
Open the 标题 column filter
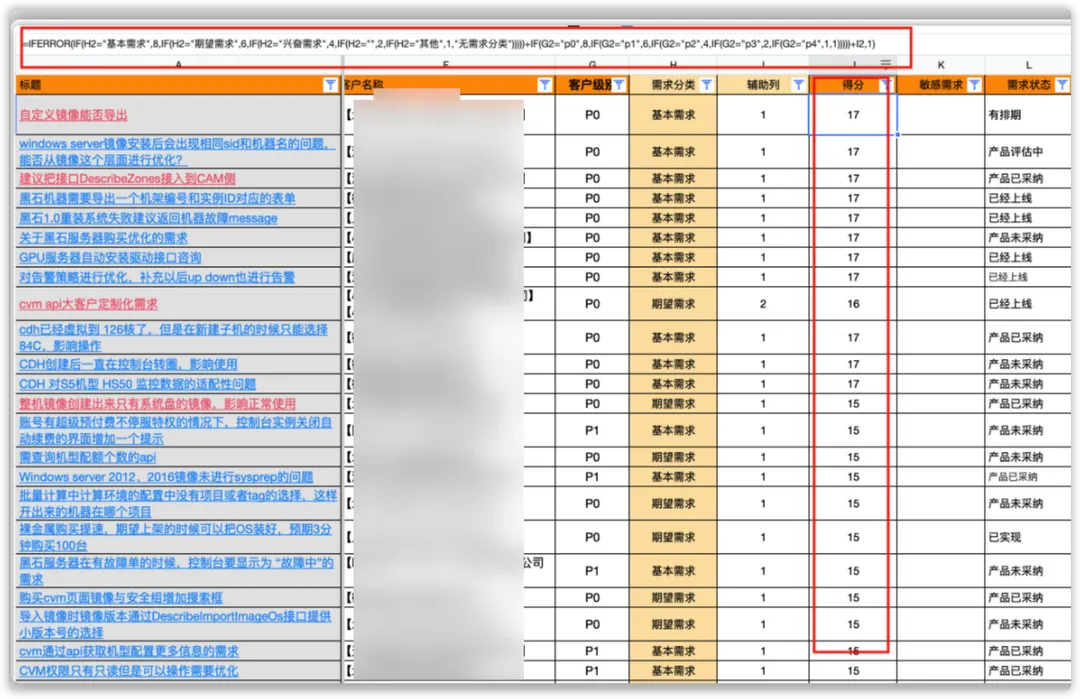click(x=331, y=85)
